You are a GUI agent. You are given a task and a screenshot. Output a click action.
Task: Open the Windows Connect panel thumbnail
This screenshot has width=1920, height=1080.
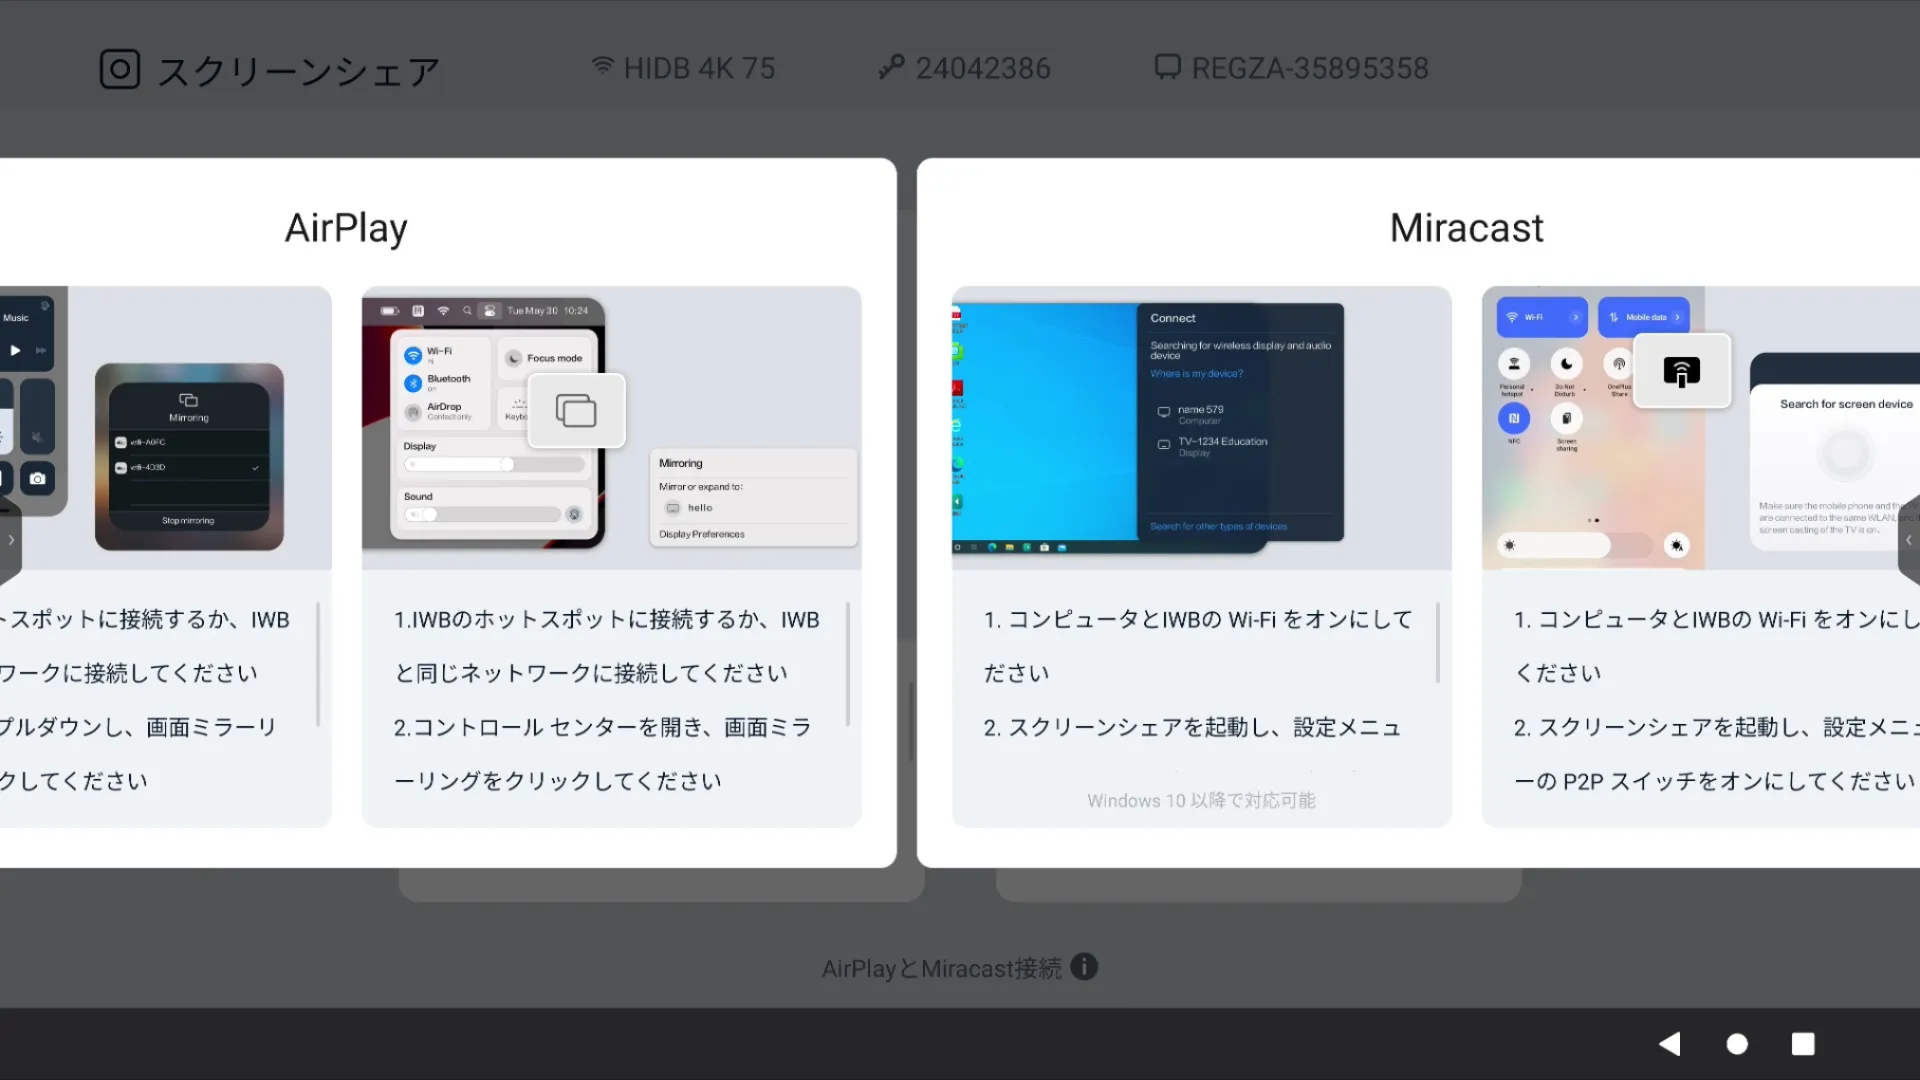1201,428
